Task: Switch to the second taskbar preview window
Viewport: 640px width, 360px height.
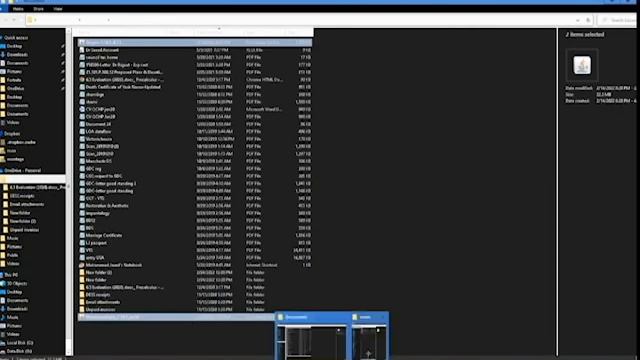Action: (369, 337)
